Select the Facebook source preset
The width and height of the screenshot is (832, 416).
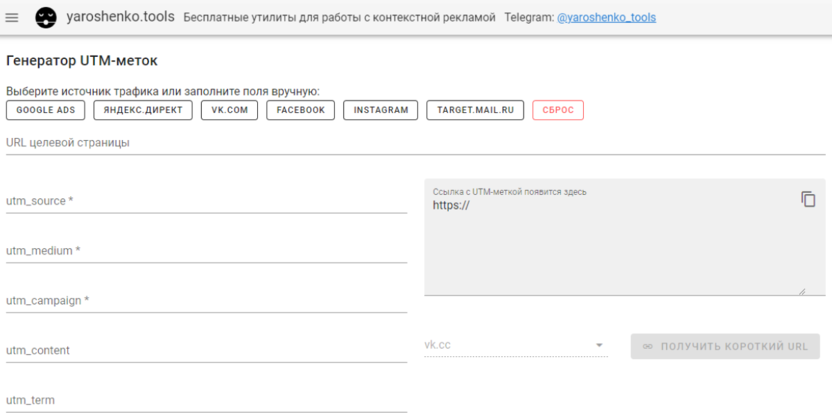pos(301,110)
